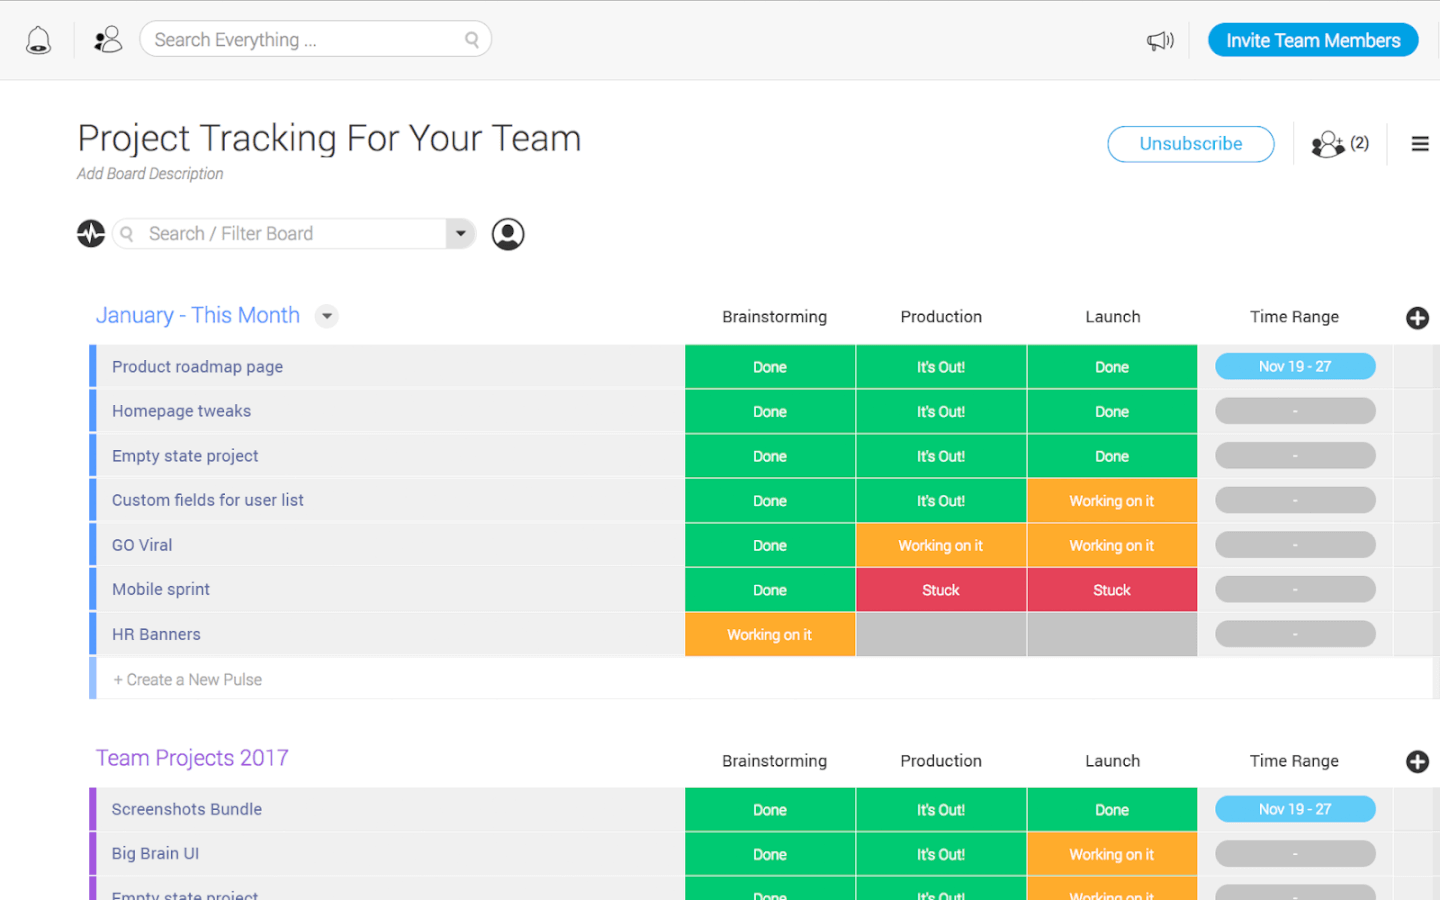
Task: Unsubscribe from this board
Action: [1190, 144]
